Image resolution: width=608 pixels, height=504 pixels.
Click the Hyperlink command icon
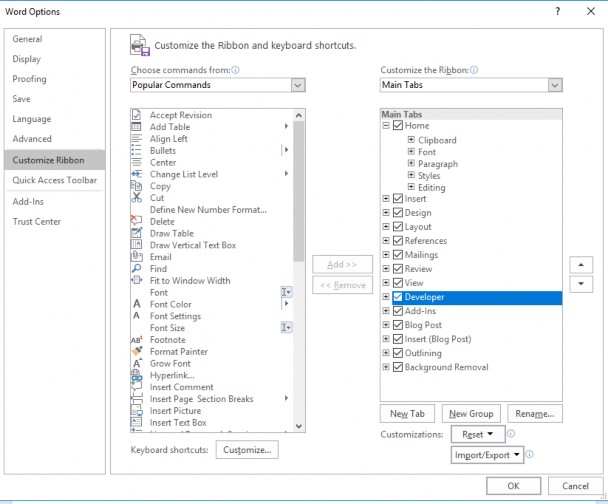pyautogui.click(x=136, y=375)
